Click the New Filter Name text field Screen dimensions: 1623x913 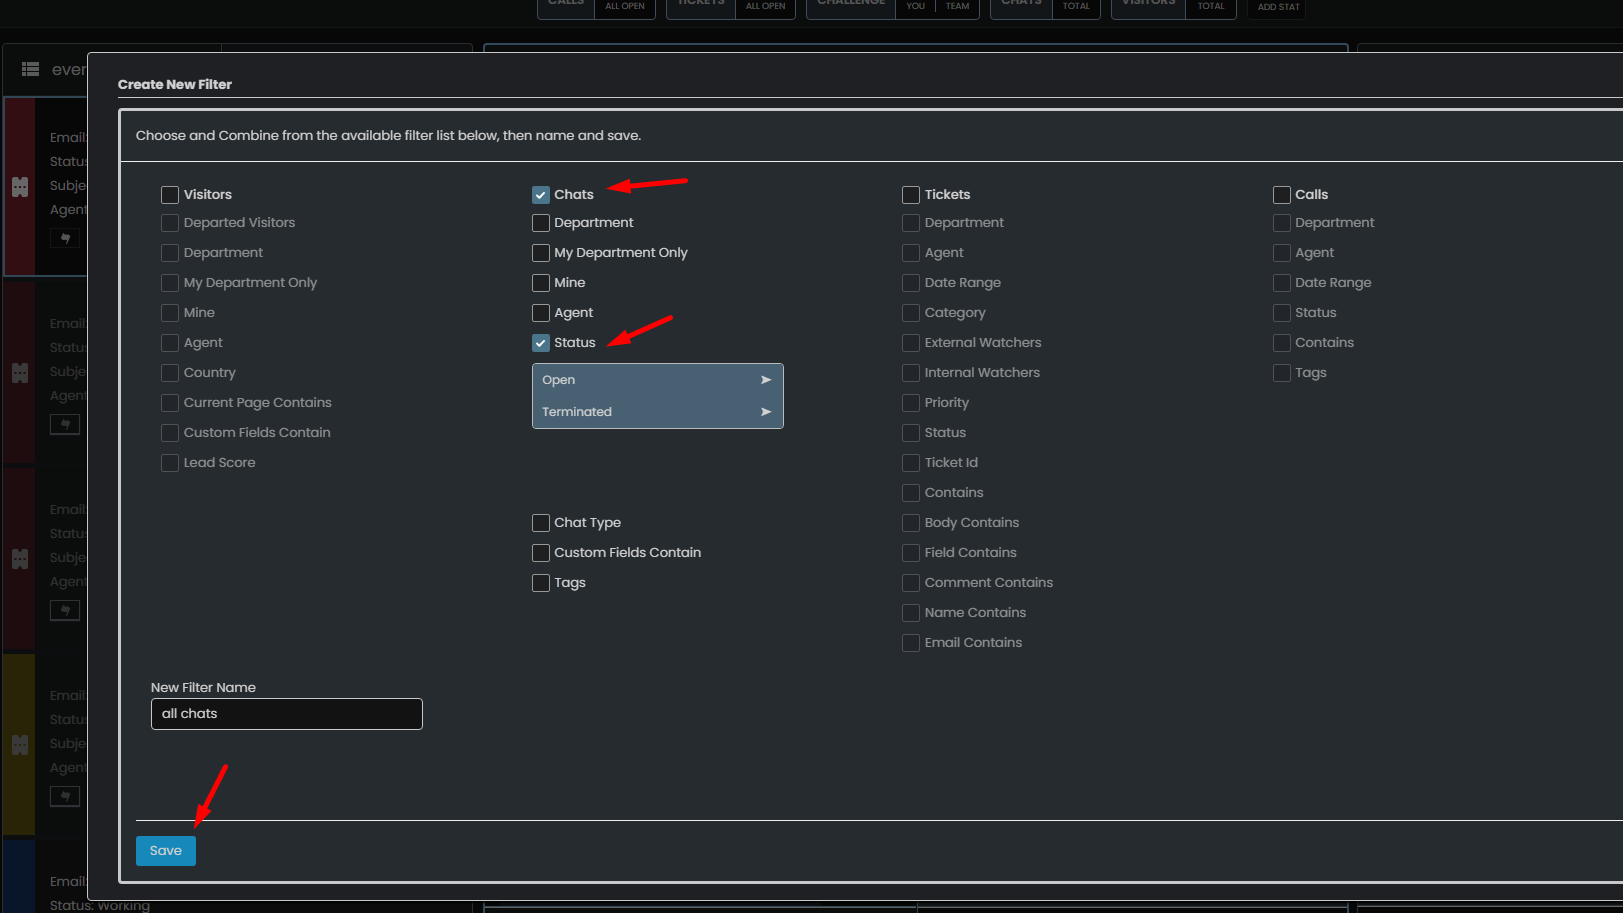coord(286,714)
